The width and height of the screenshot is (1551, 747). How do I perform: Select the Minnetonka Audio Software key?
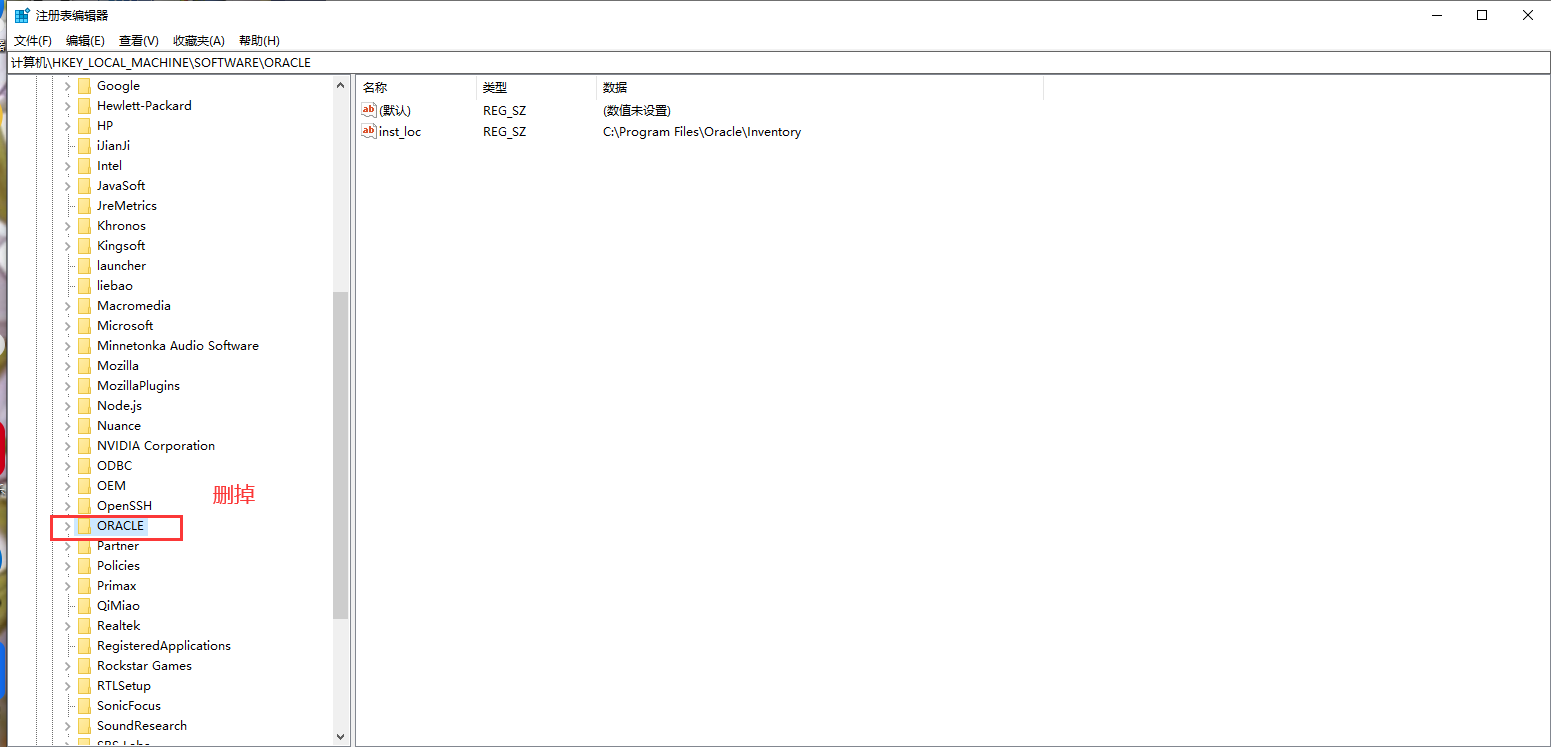pyautogui.click(x=178, y=346)
